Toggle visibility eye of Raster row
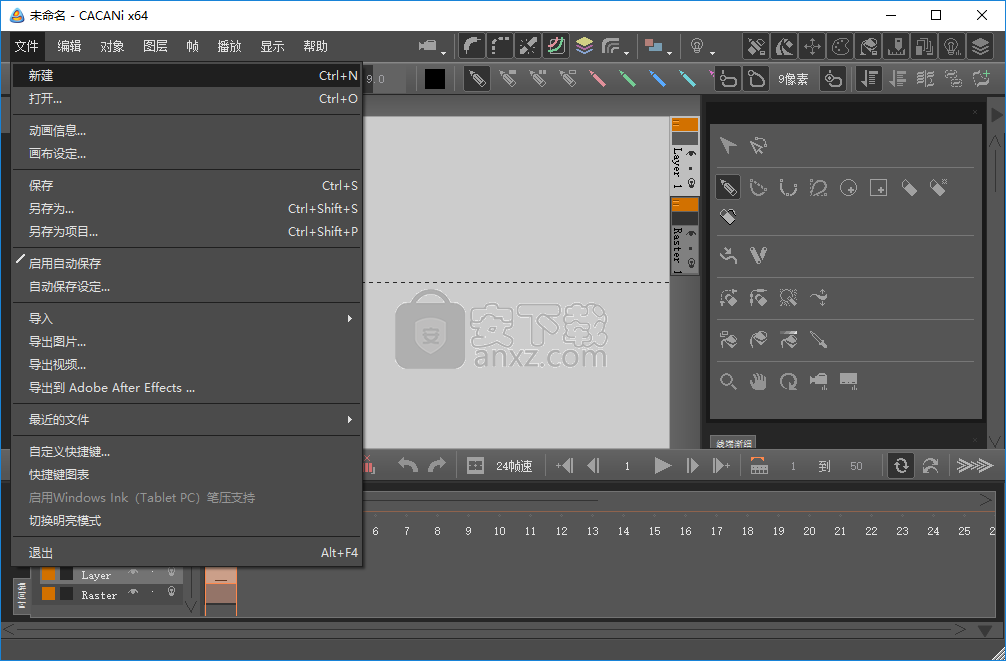 133,592
